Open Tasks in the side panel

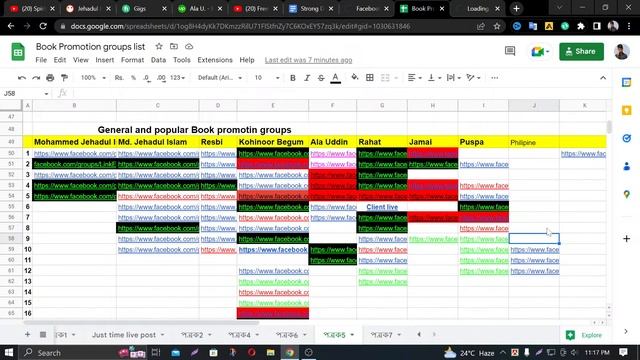[x=627, y=138]
